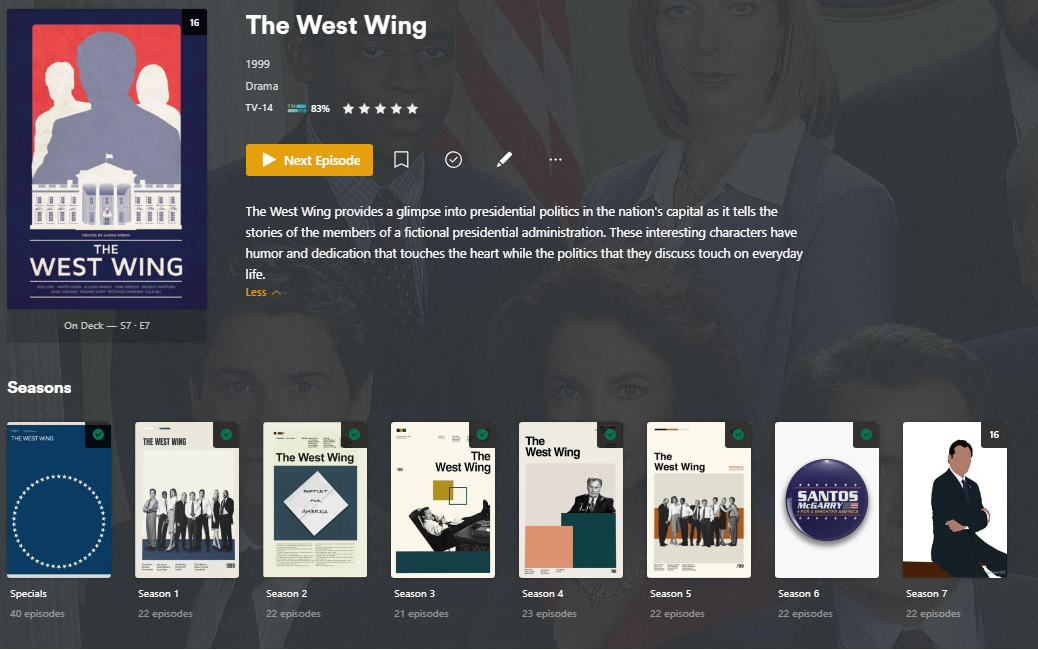
Task: Open the Season 3 poster thumbnail
Action: pyautogui.click(x=443, y=500)
